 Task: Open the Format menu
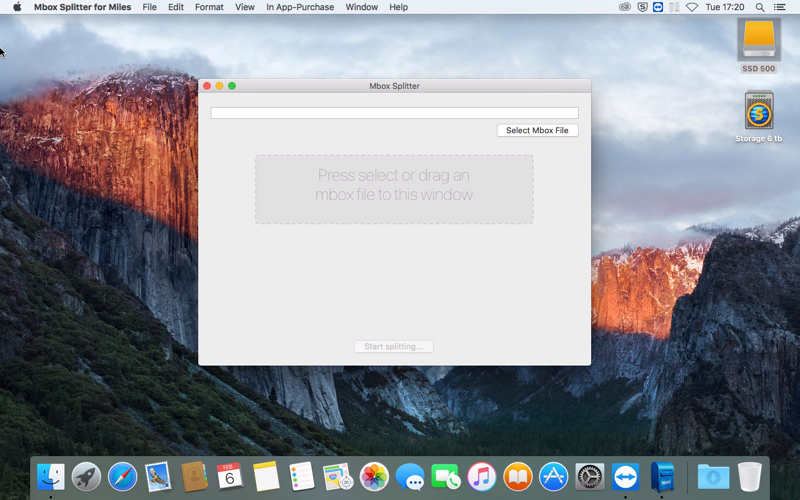click(x=209, y=7)
